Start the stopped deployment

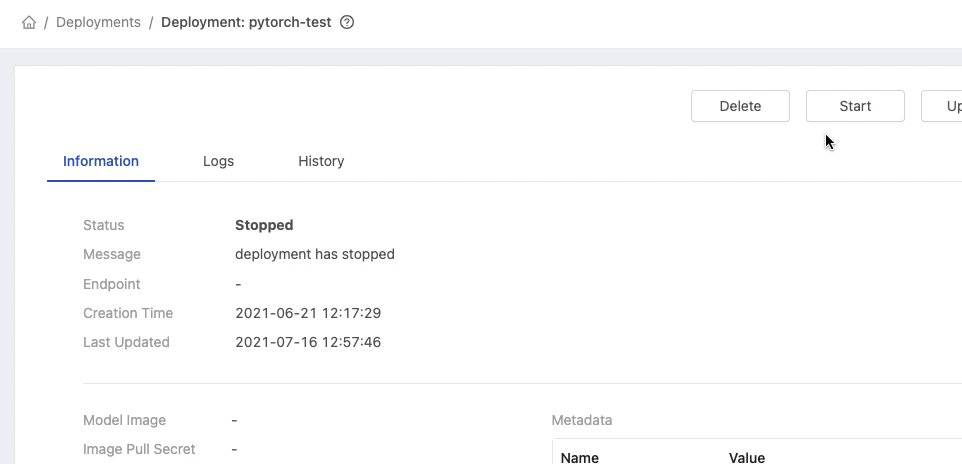point(855,106)
